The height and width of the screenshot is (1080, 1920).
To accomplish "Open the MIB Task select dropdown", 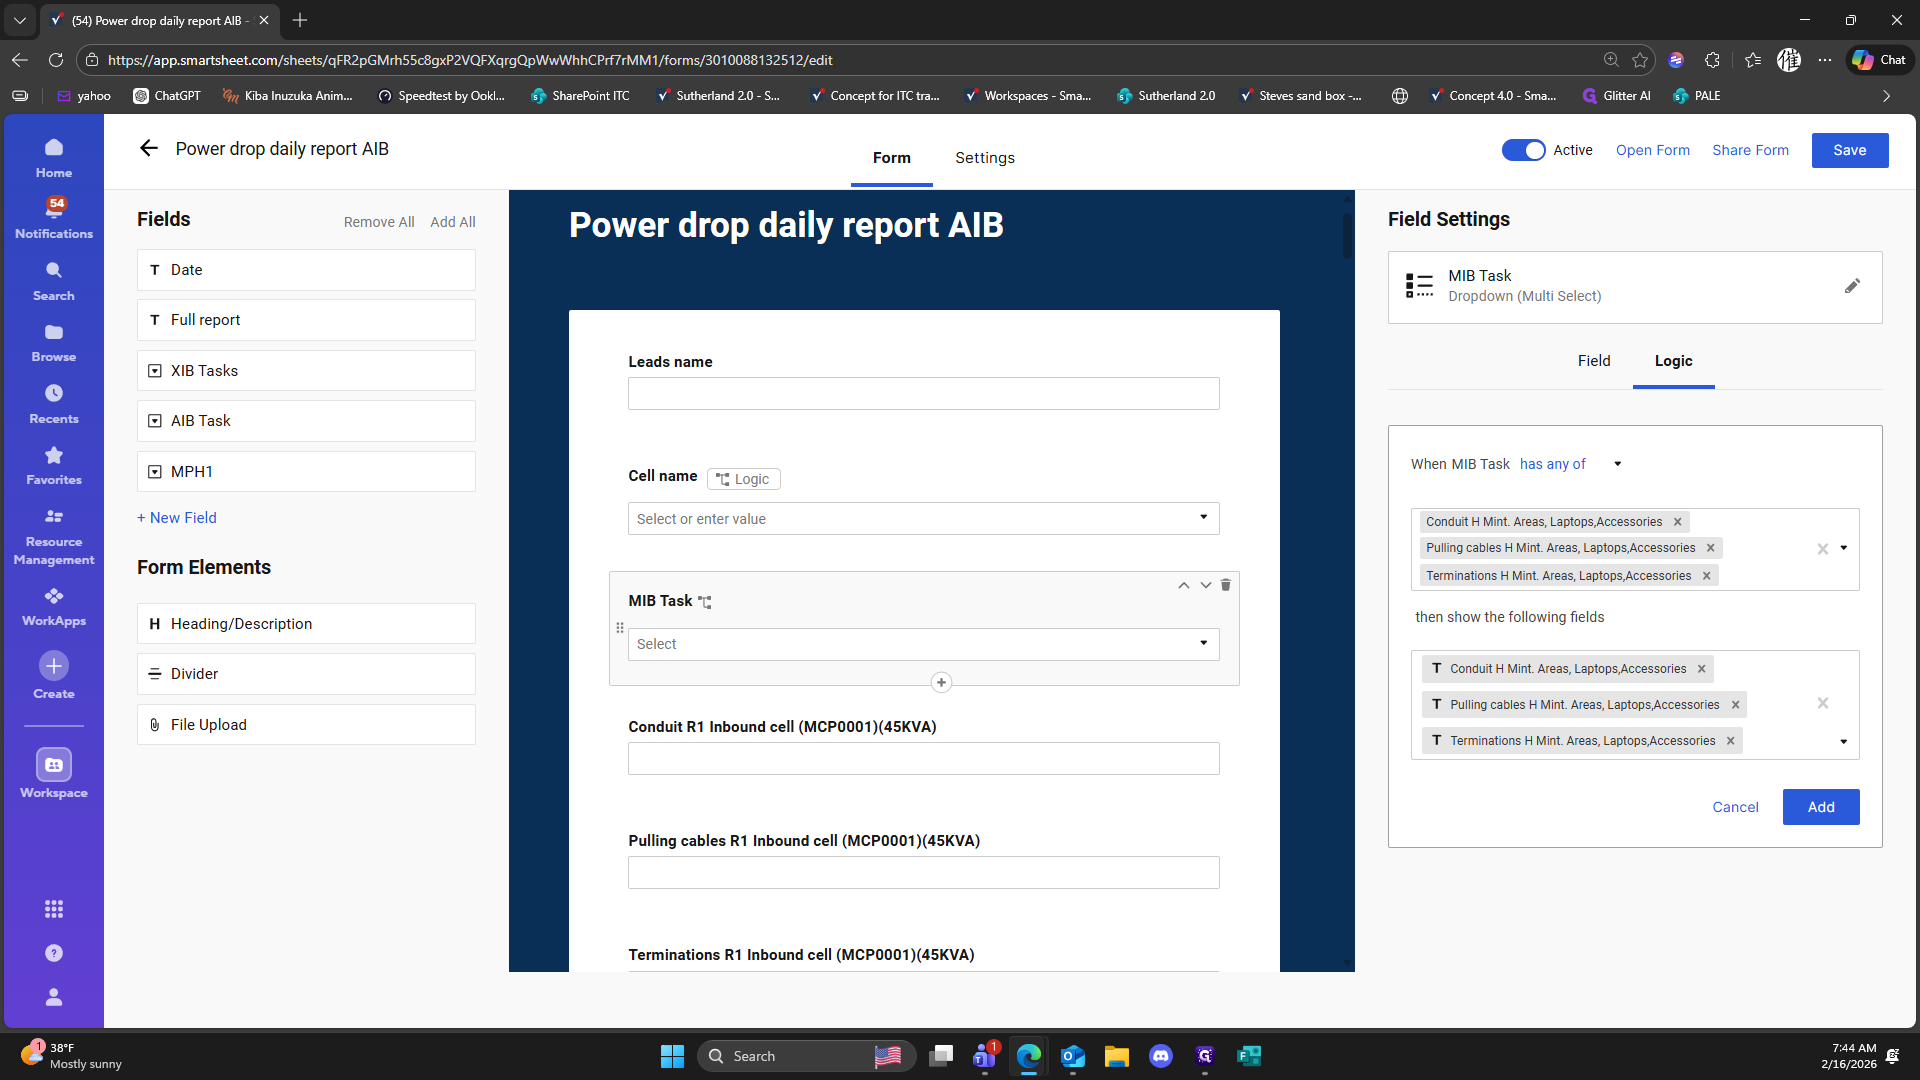I will 923,644.
